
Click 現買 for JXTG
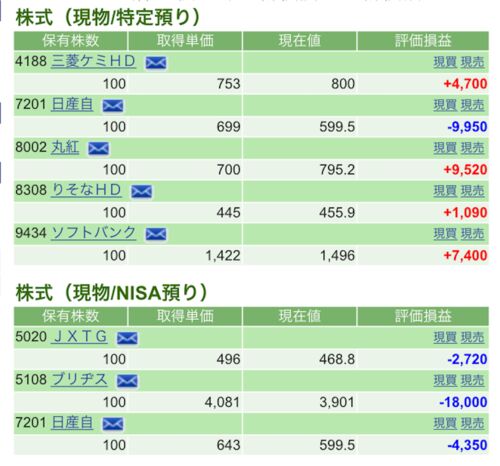(445, 338)
